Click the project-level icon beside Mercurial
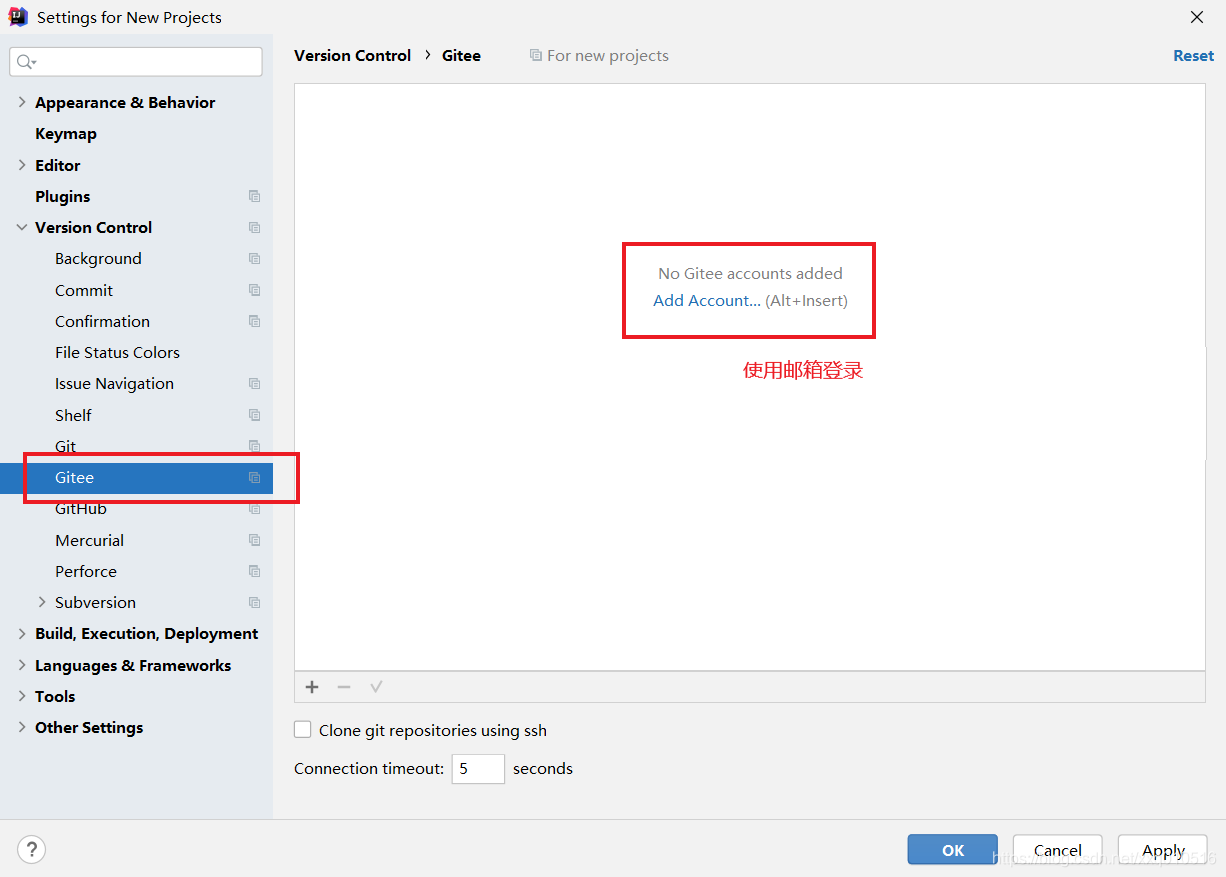1226x877 pixels. pyautogui.click(x=255, y=540)
